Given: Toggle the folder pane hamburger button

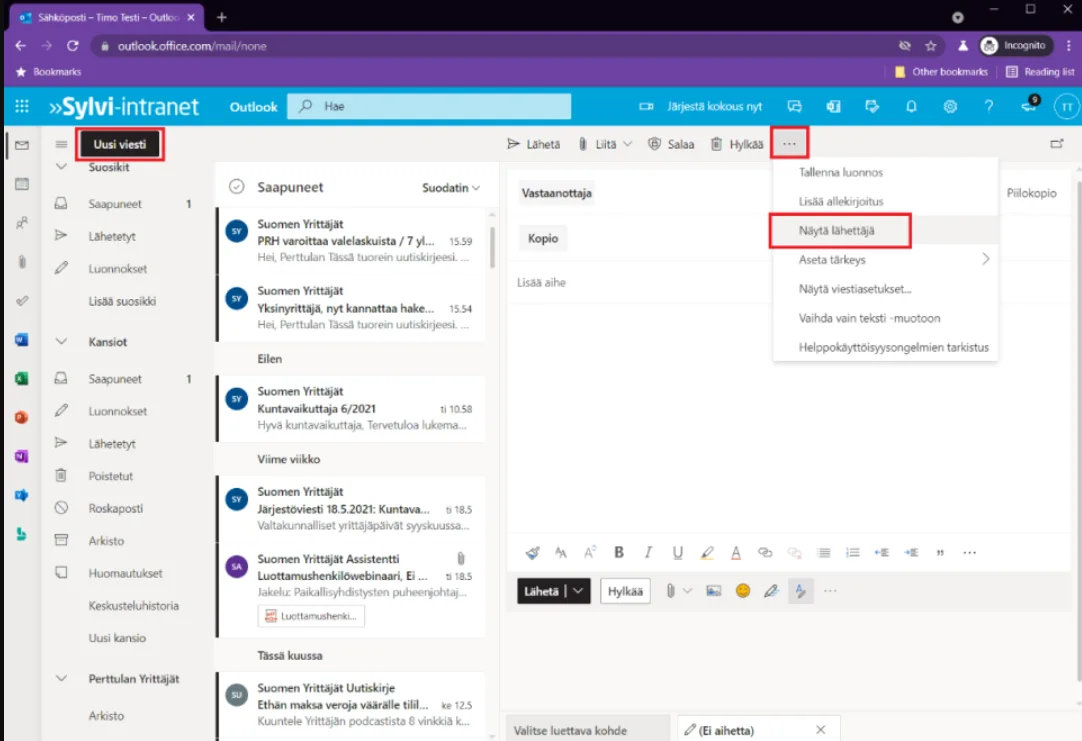Looking at the screenshot, I should click(x=61, y=144).
